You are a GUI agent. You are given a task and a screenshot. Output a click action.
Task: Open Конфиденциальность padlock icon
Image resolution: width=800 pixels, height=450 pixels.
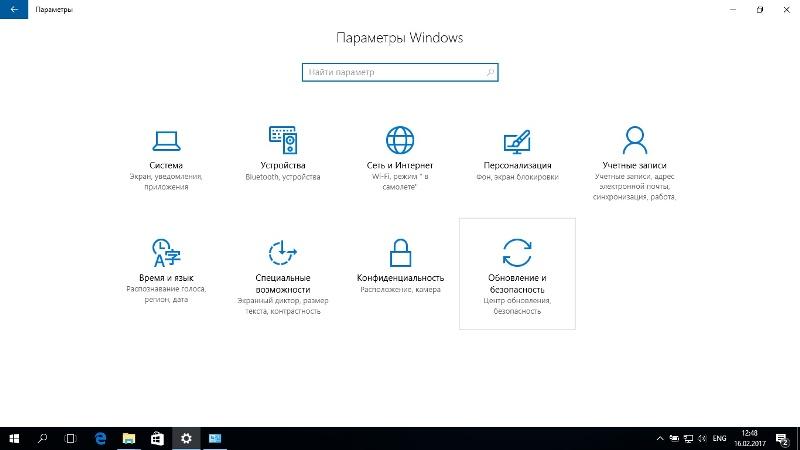tap(400, 253)
